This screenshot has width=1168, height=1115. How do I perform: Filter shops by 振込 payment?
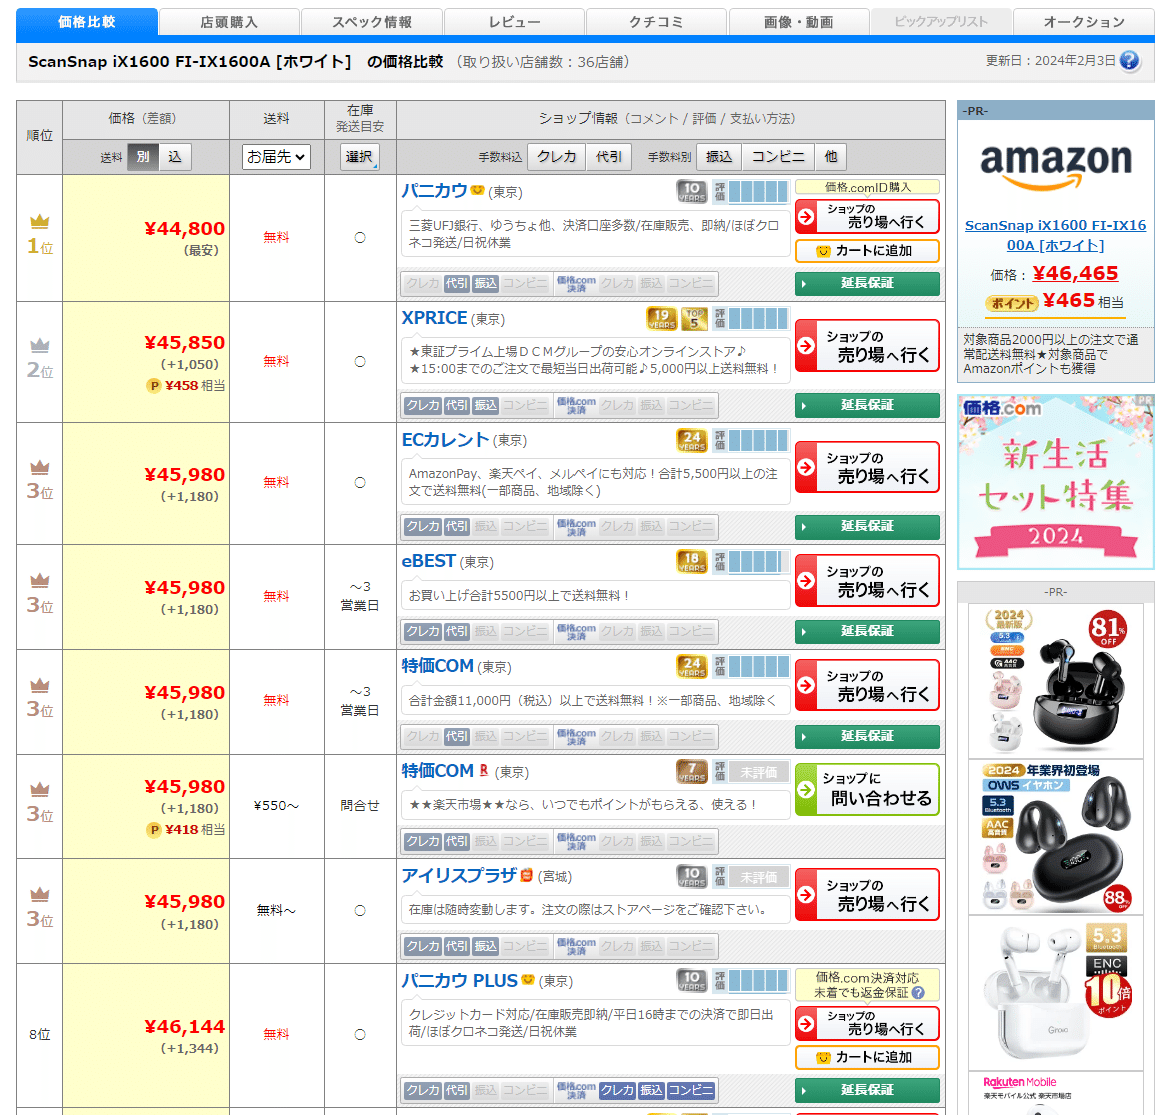[719, 157]
